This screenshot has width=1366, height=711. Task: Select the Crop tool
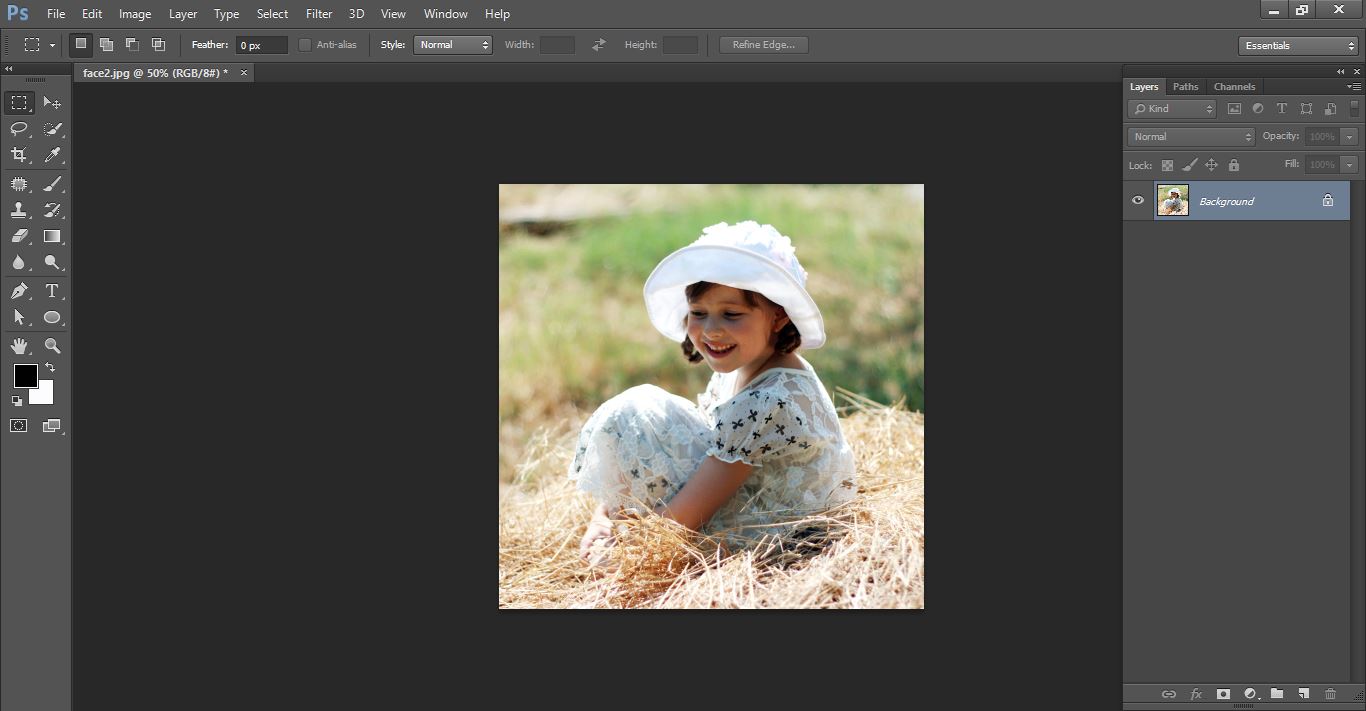click(x=19, y=155)
